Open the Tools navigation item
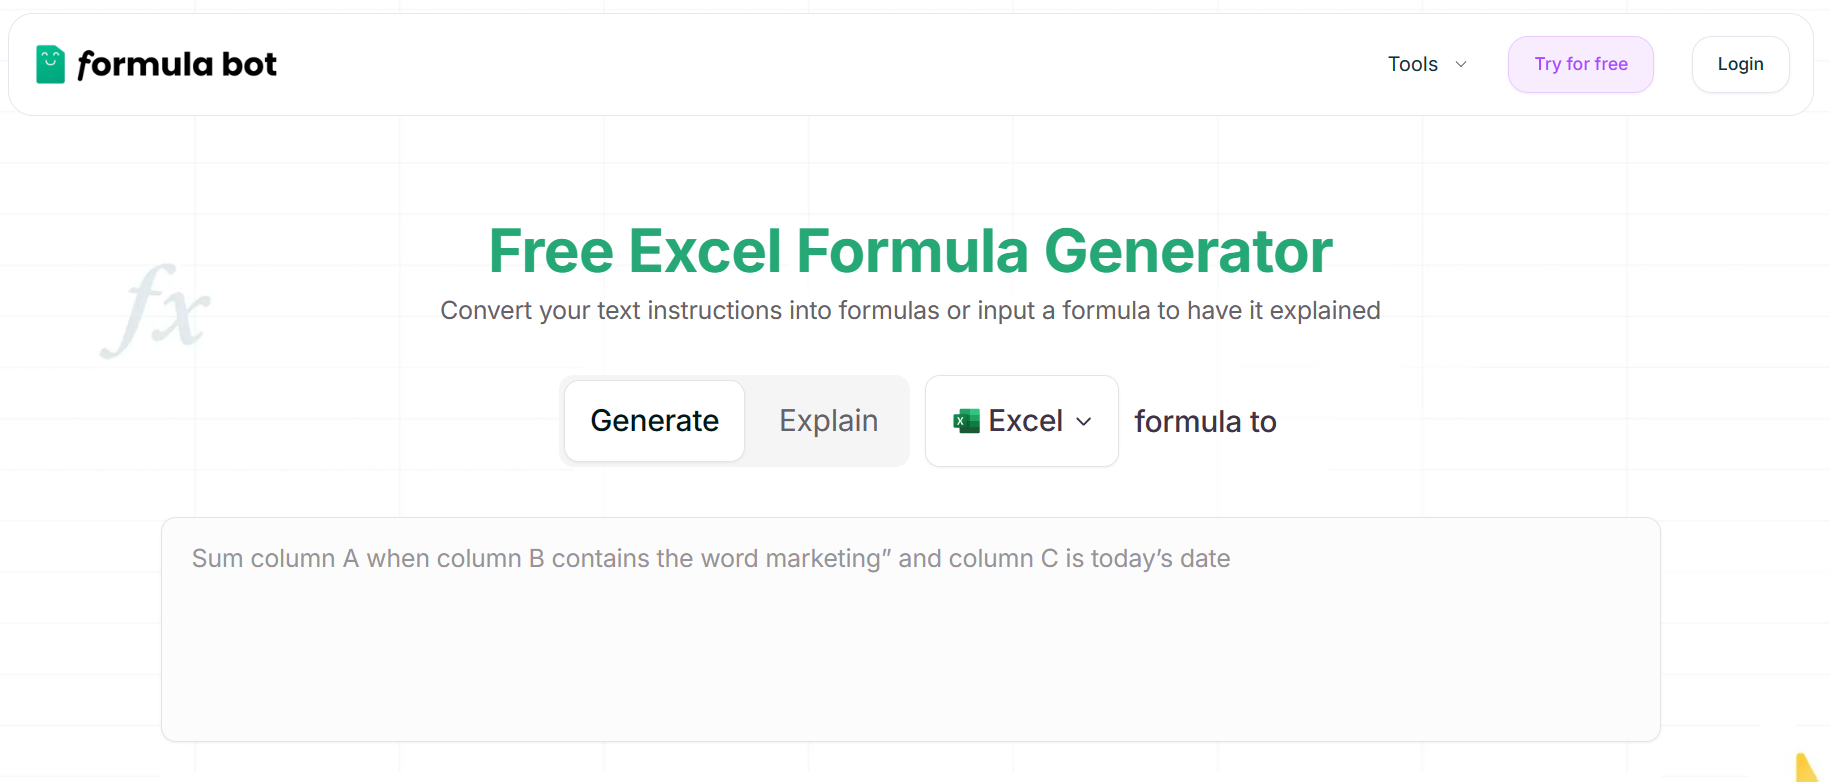This screenshot has height=782, width=1830. coord(1413,64)
